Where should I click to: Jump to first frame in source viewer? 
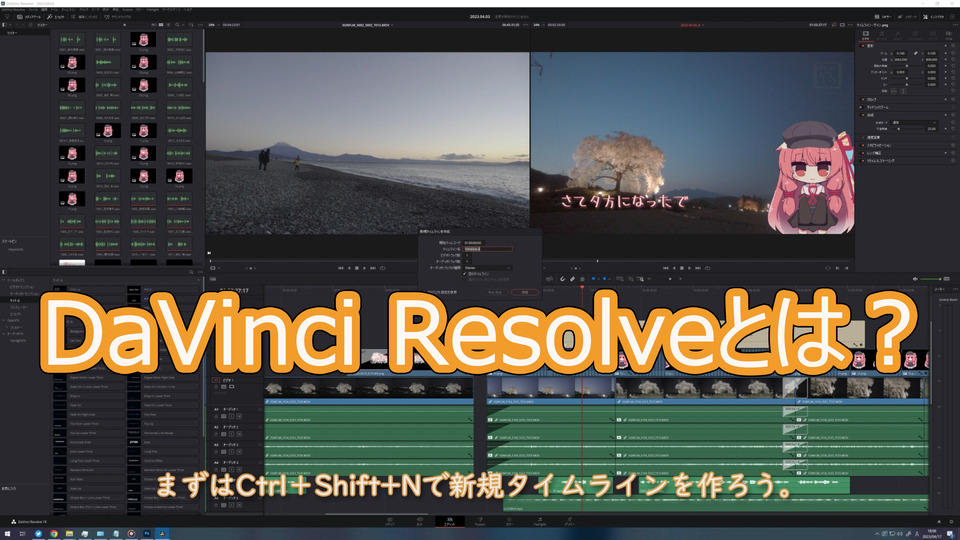click(x=340, y=268)
